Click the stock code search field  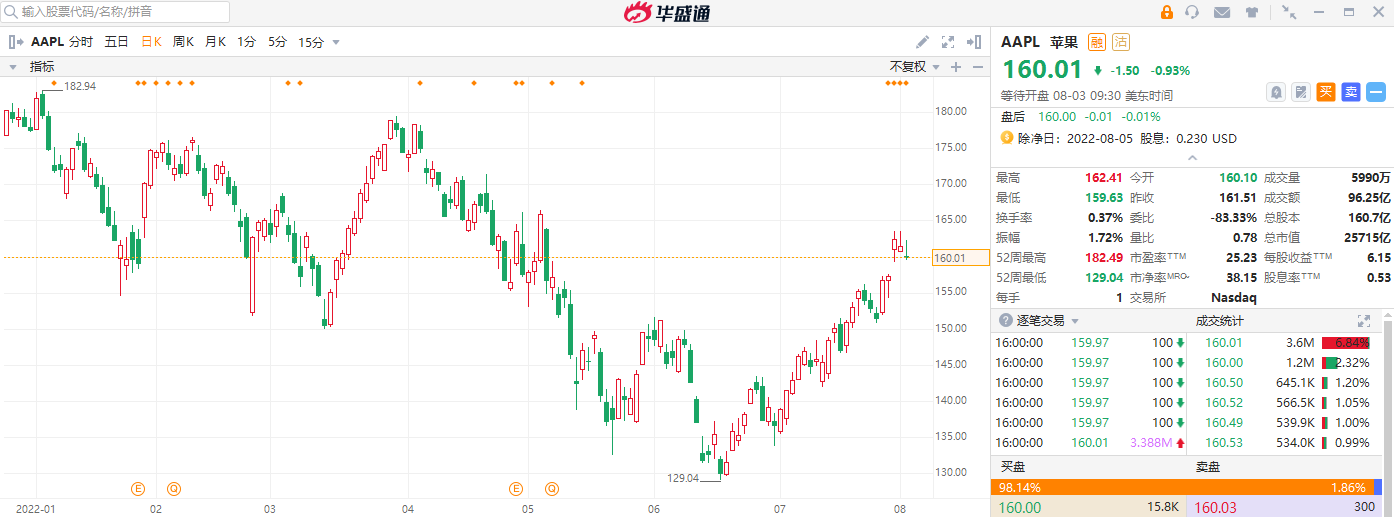click(116, 12)
